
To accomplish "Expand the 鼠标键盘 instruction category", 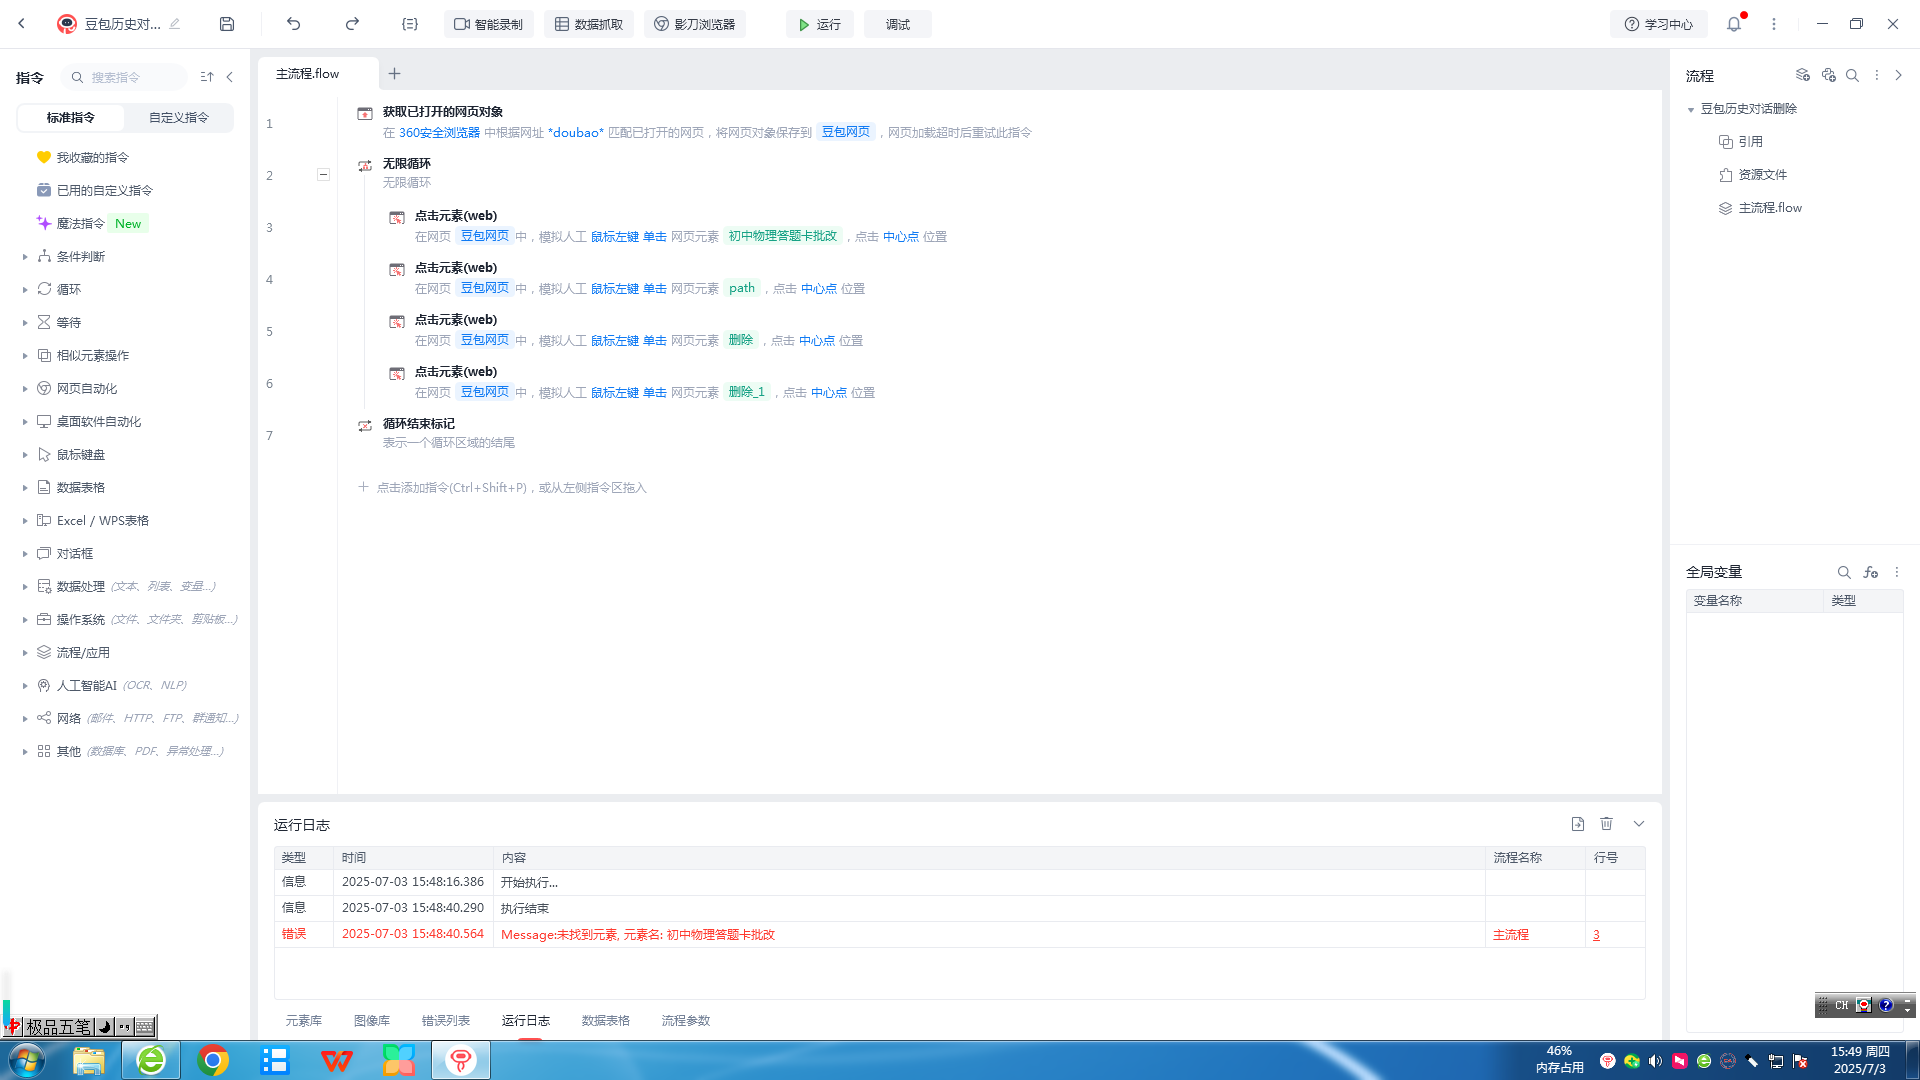I will click(25, 455).
